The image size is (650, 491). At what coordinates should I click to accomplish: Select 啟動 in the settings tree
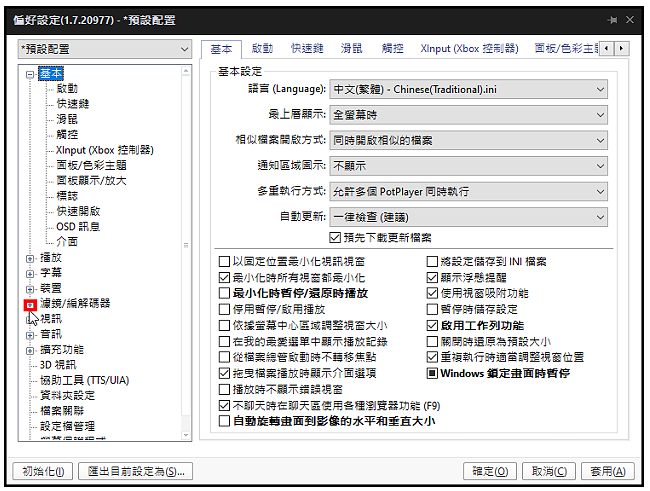click(x=67, y=88)
